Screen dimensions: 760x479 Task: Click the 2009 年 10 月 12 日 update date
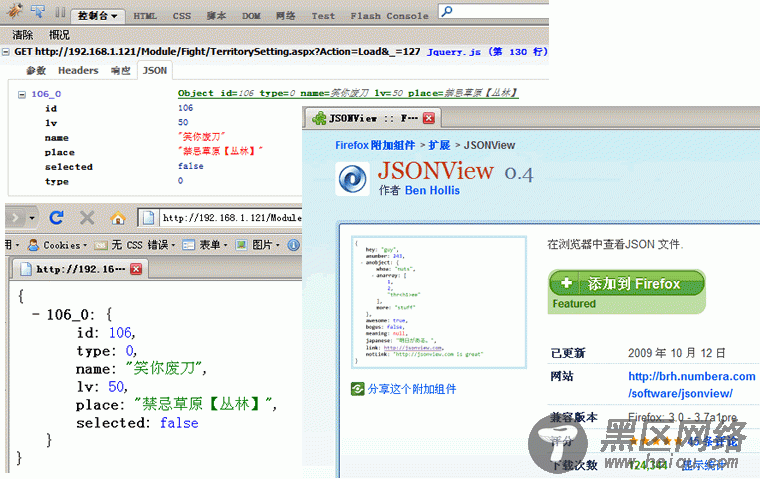click(x=677, y=353)
